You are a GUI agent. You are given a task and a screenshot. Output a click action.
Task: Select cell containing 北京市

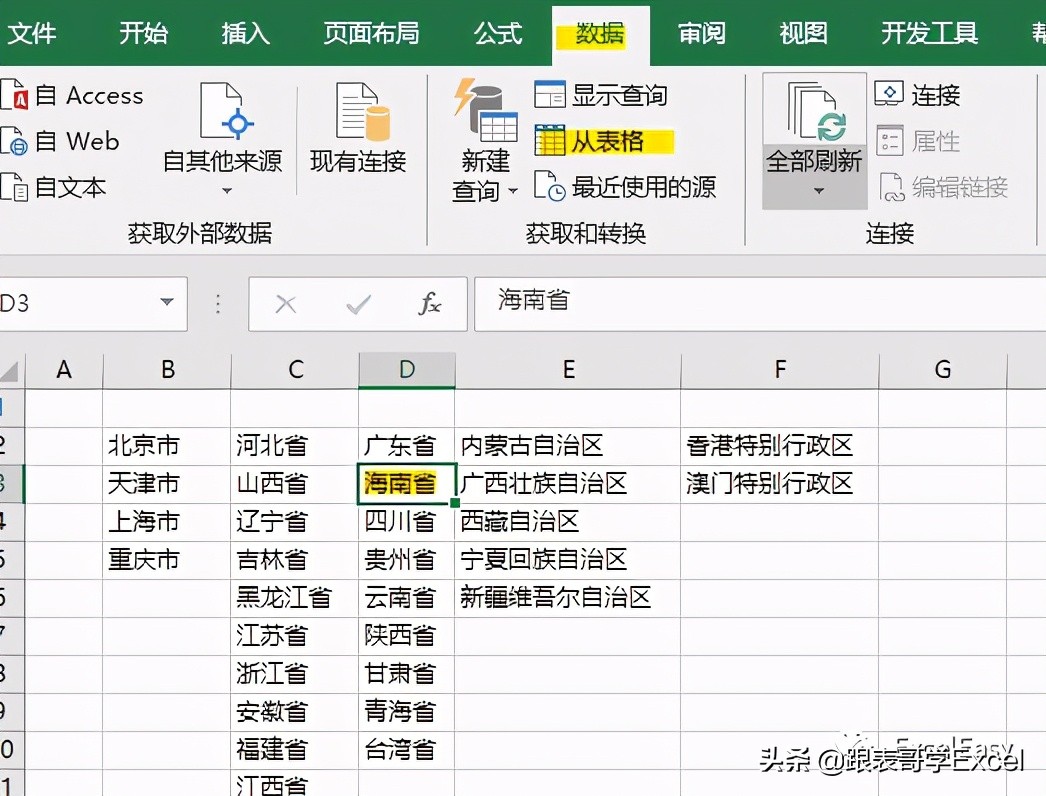[x=167, y=446]
